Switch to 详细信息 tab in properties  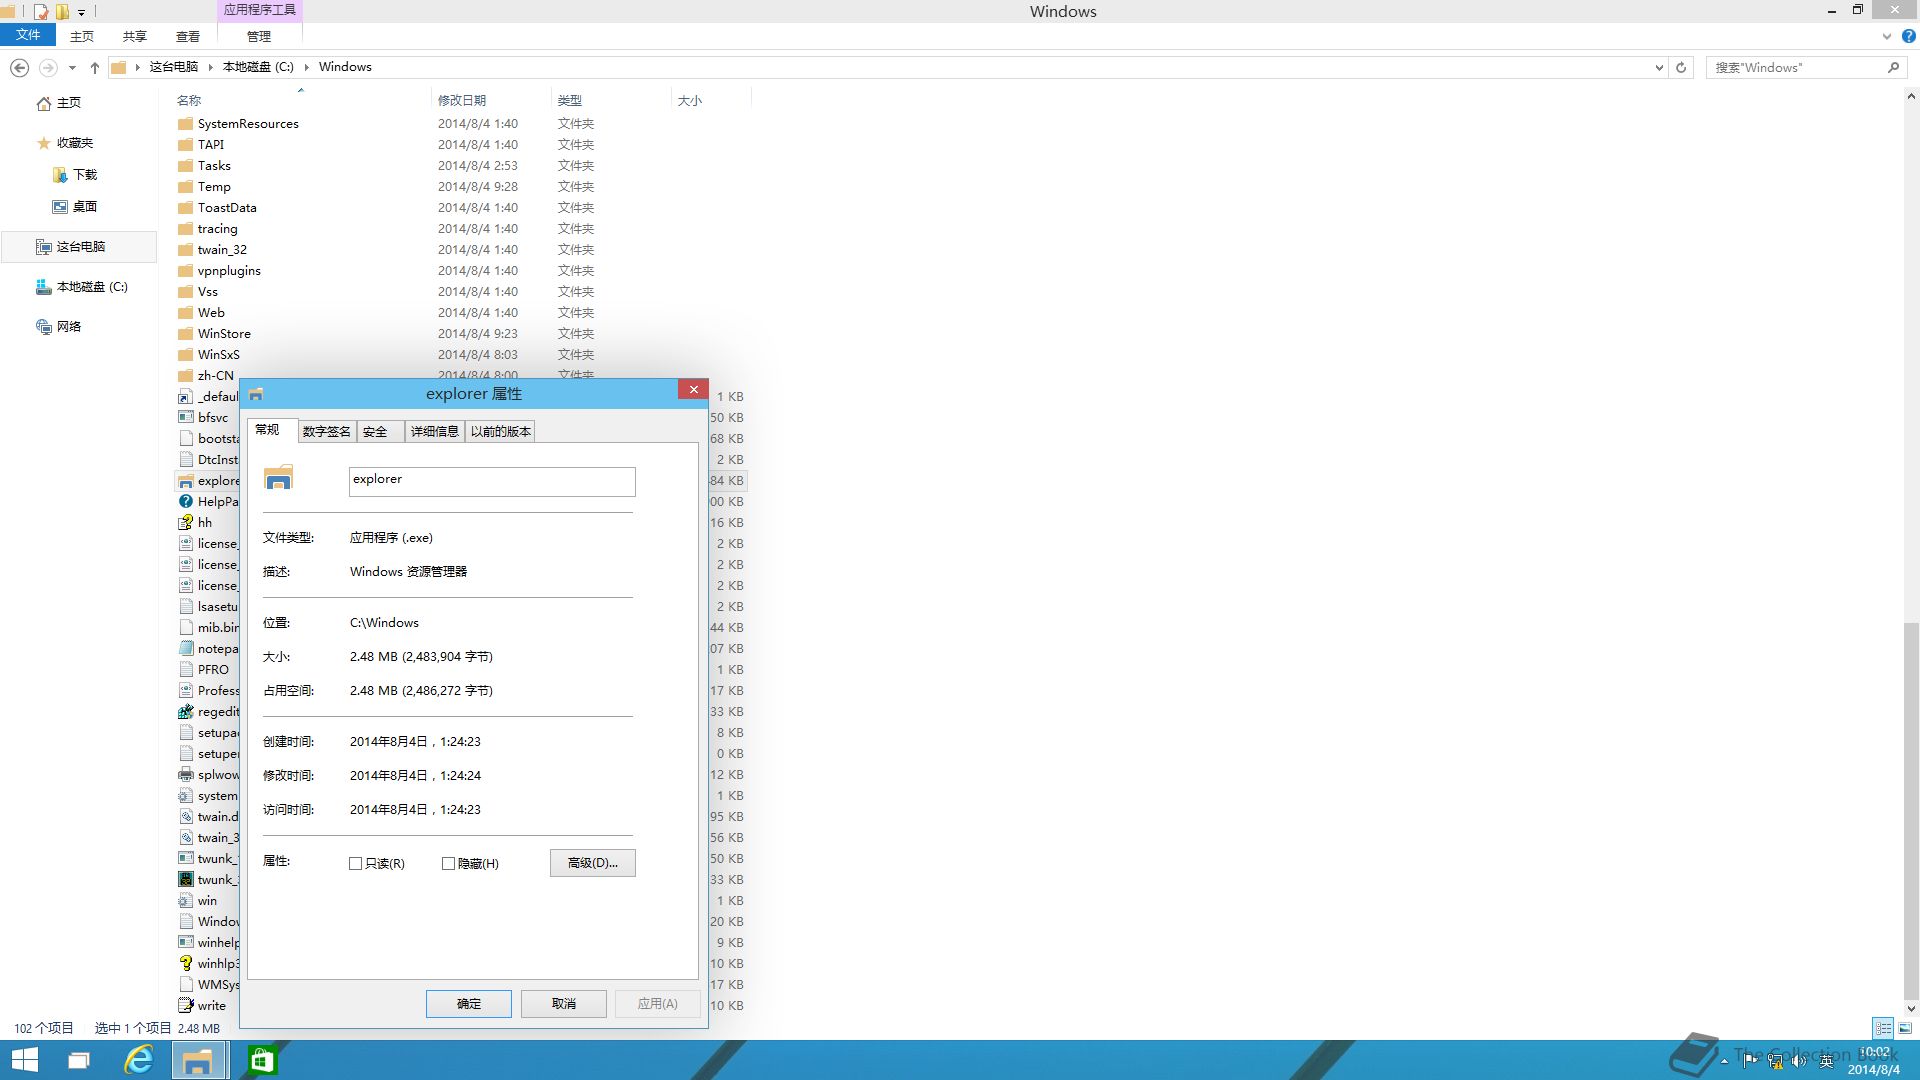click(x=434, y=432)
